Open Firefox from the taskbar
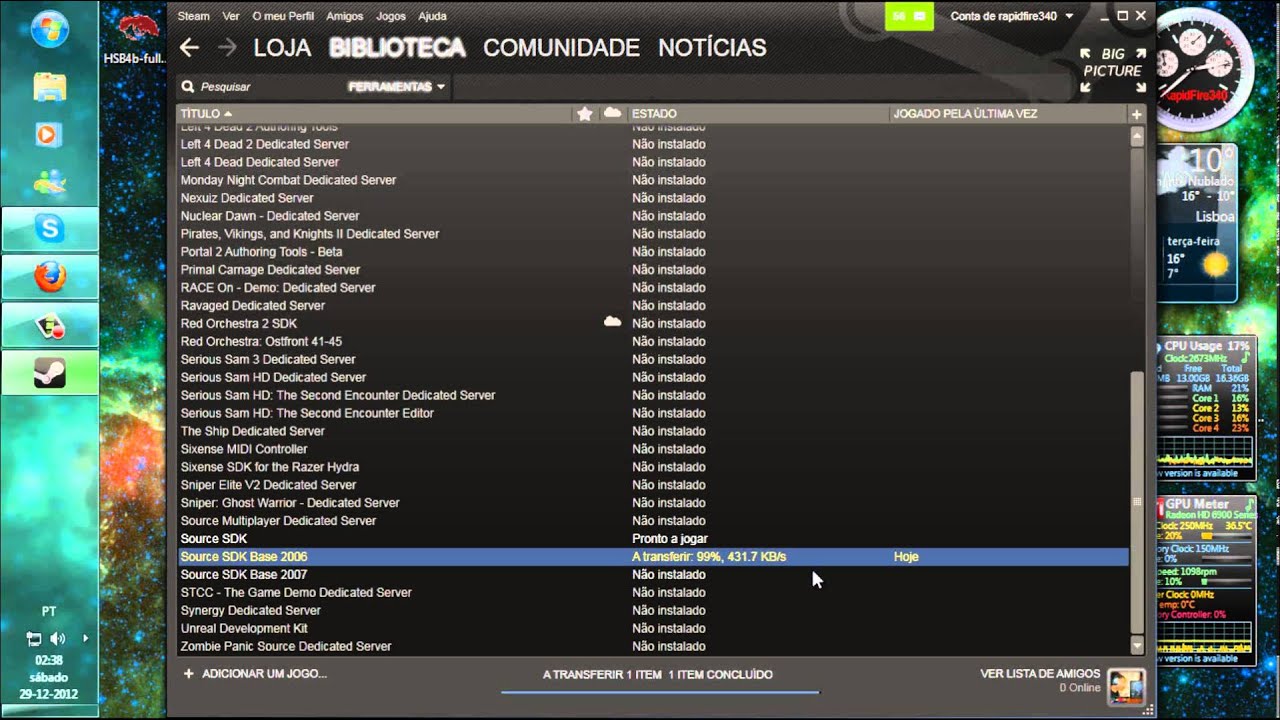This screenshot has width=1280, height=720. click(49, 277)
